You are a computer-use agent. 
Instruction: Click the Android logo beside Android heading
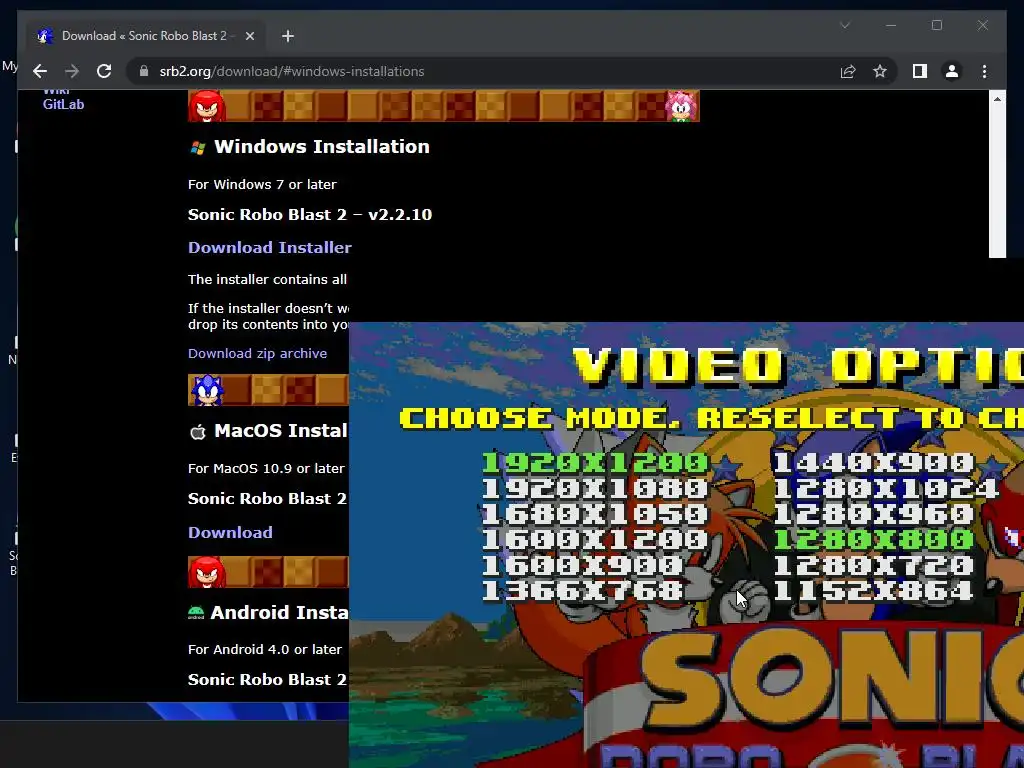[195, 613]
